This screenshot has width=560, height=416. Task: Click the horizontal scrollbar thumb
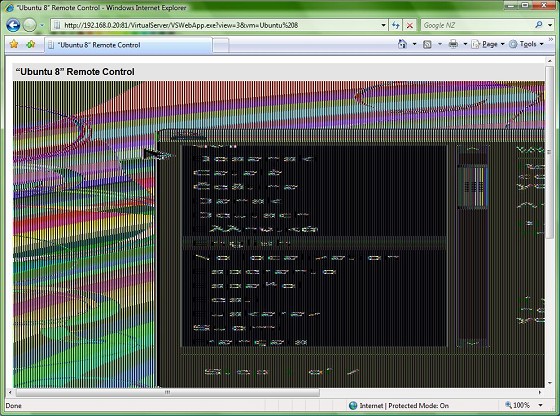168,392
